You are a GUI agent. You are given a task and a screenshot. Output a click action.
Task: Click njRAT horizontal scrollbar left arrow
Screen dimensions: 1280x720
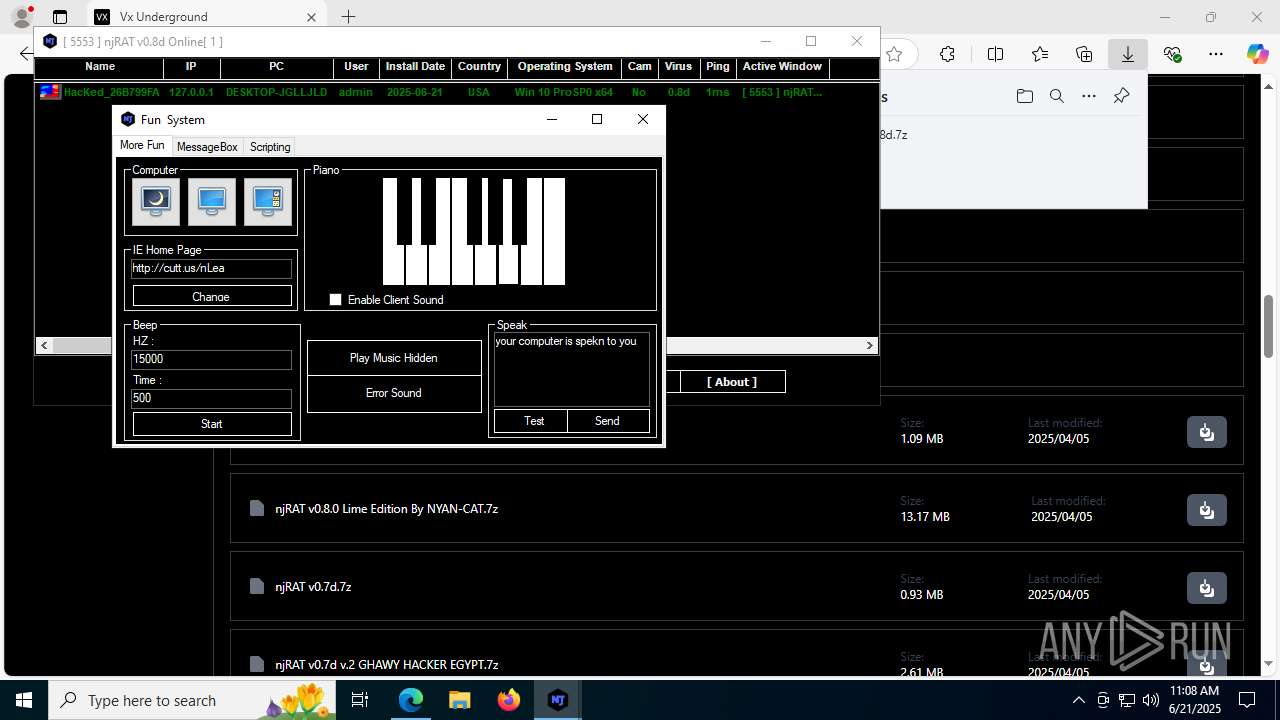44,346
